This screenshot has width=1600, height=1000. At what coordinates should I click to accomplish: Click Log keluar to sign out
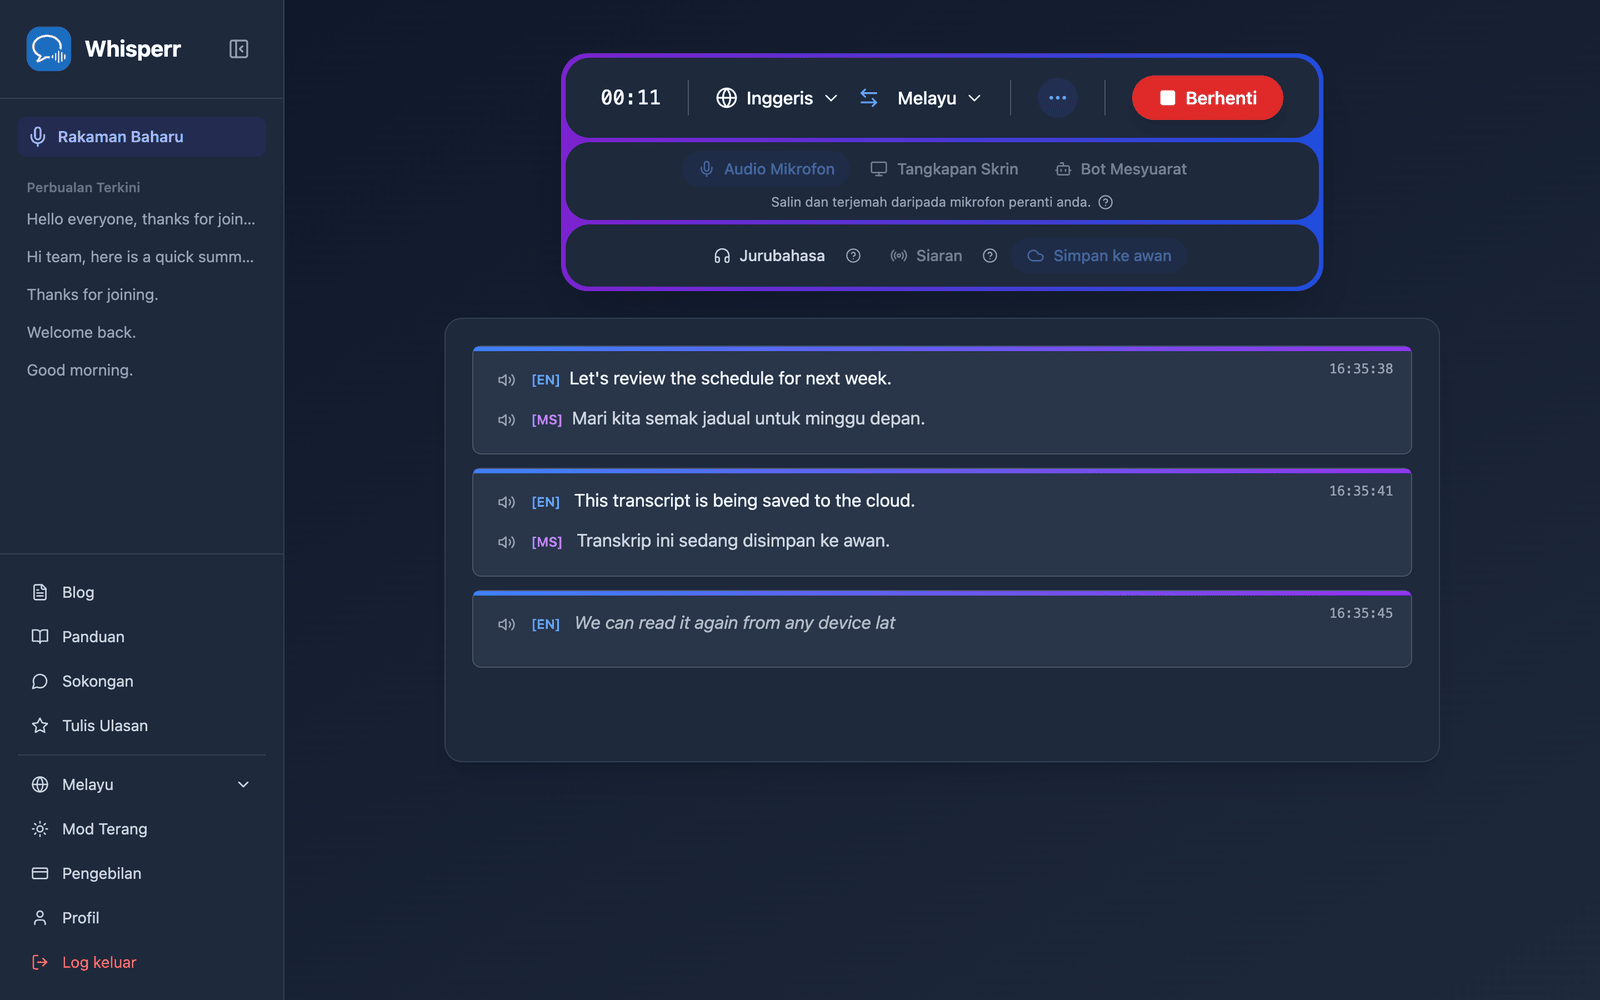click(x=141, y=962)
